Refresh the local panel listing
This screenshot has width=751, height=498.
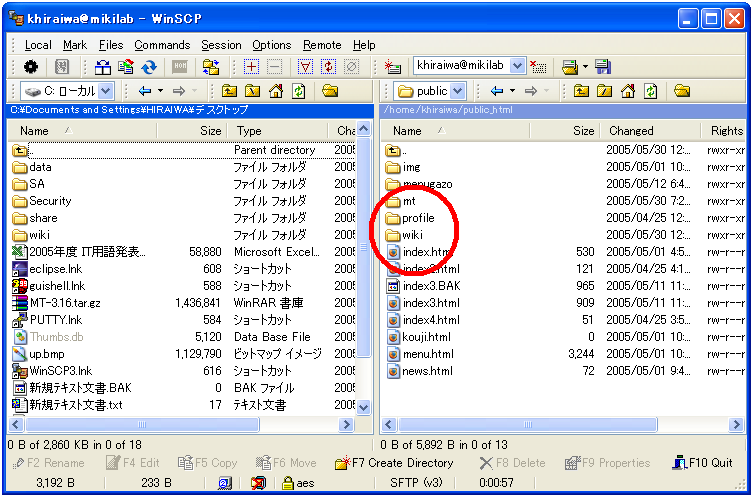point(299,91)
